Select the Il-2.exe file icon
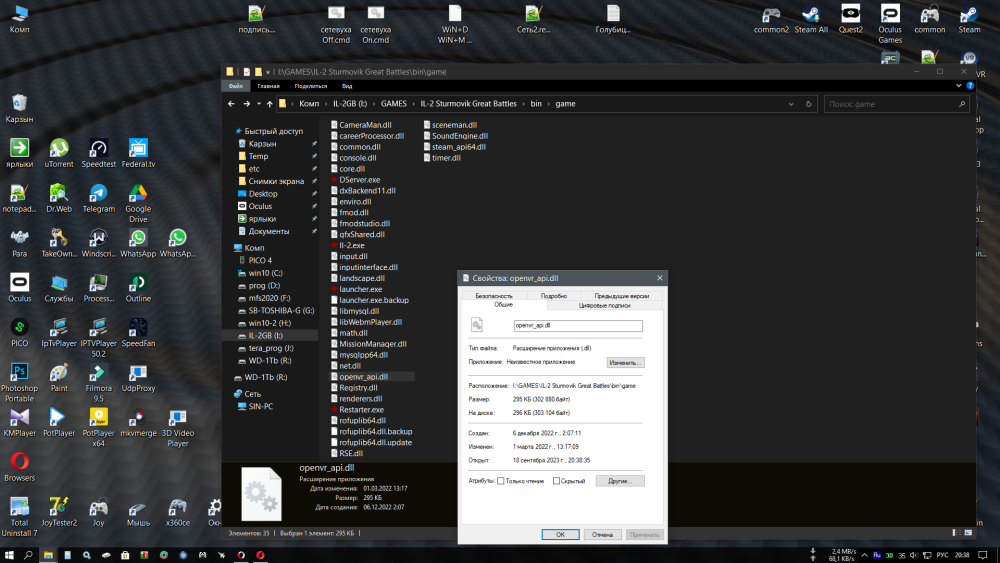This screenshot has width=1000, height=563. click(335, 245)
